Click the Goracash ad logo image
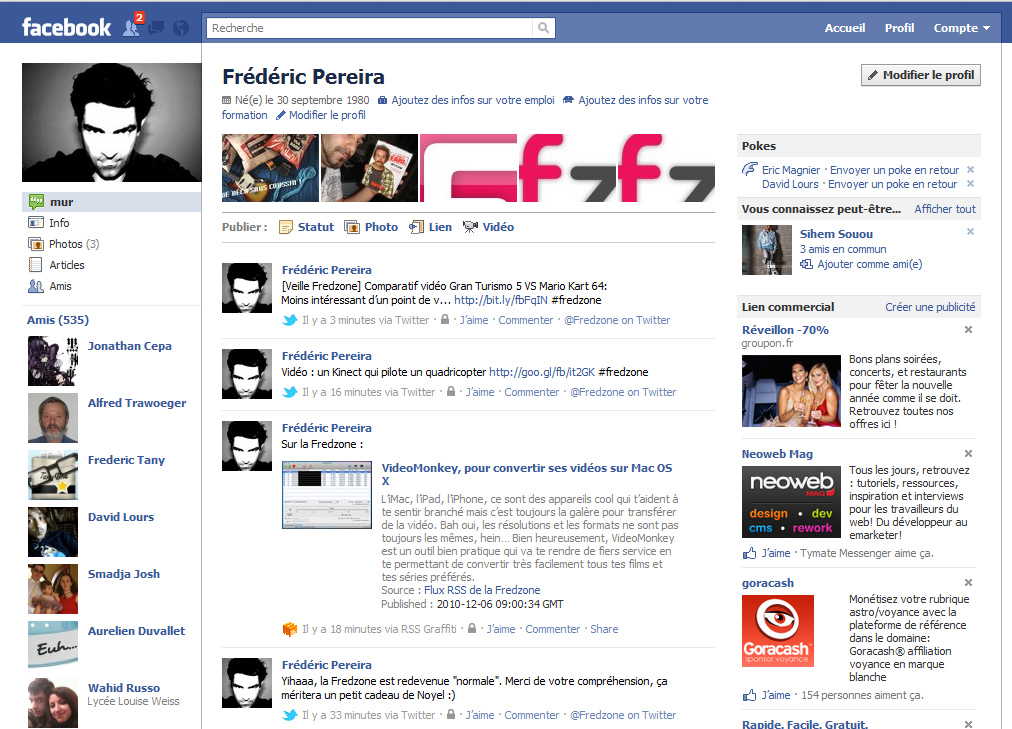1012x729 pixels. [x=778, y=630]
